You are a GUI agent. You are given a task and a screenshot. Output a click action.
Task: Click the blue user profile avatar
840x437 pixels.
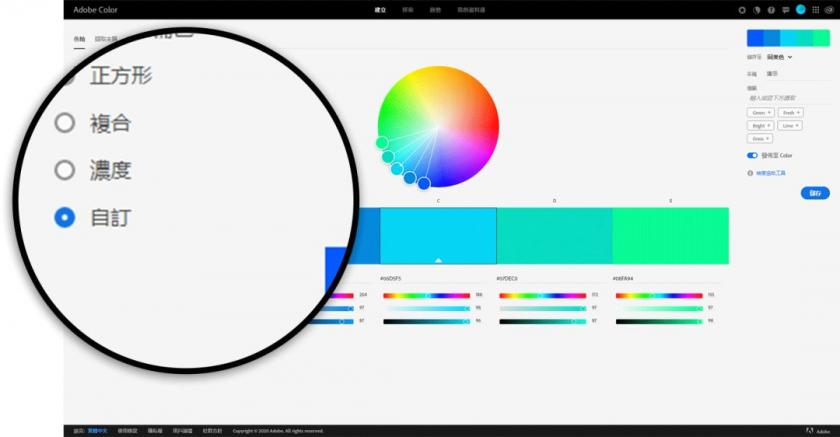801,9
